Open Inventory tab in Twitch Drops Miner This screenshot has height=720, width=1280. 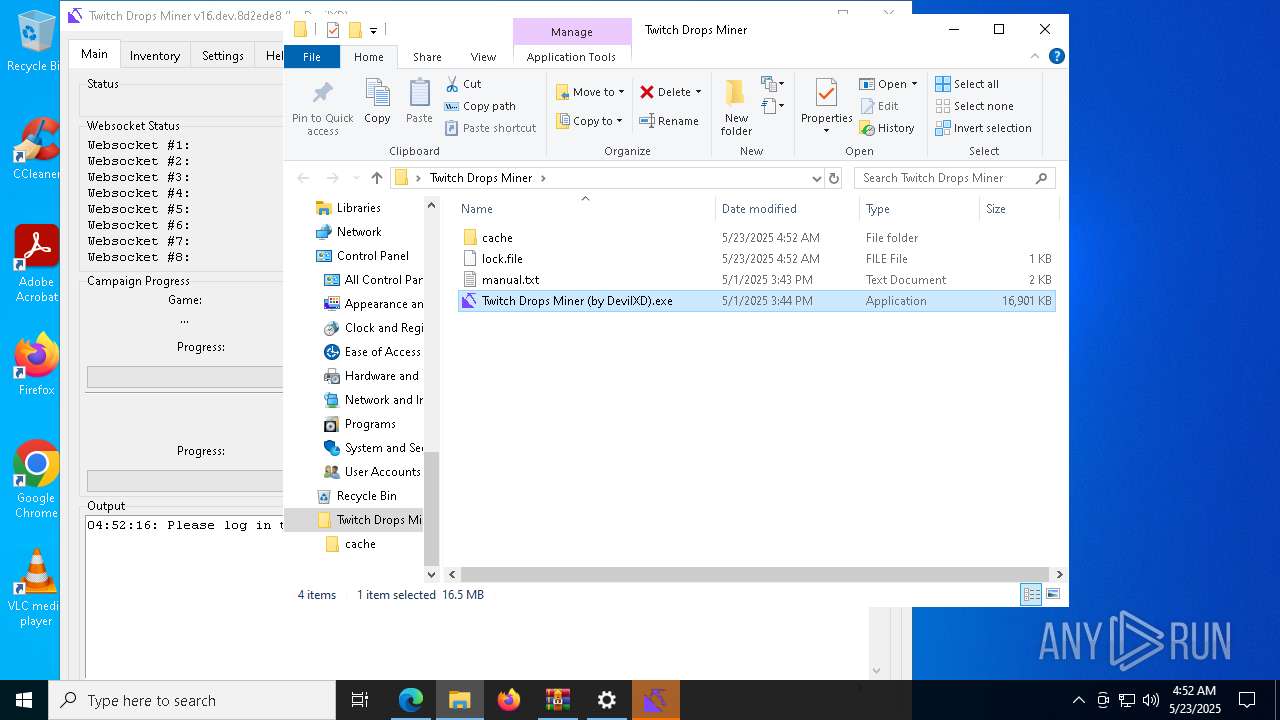pos(155,56)
